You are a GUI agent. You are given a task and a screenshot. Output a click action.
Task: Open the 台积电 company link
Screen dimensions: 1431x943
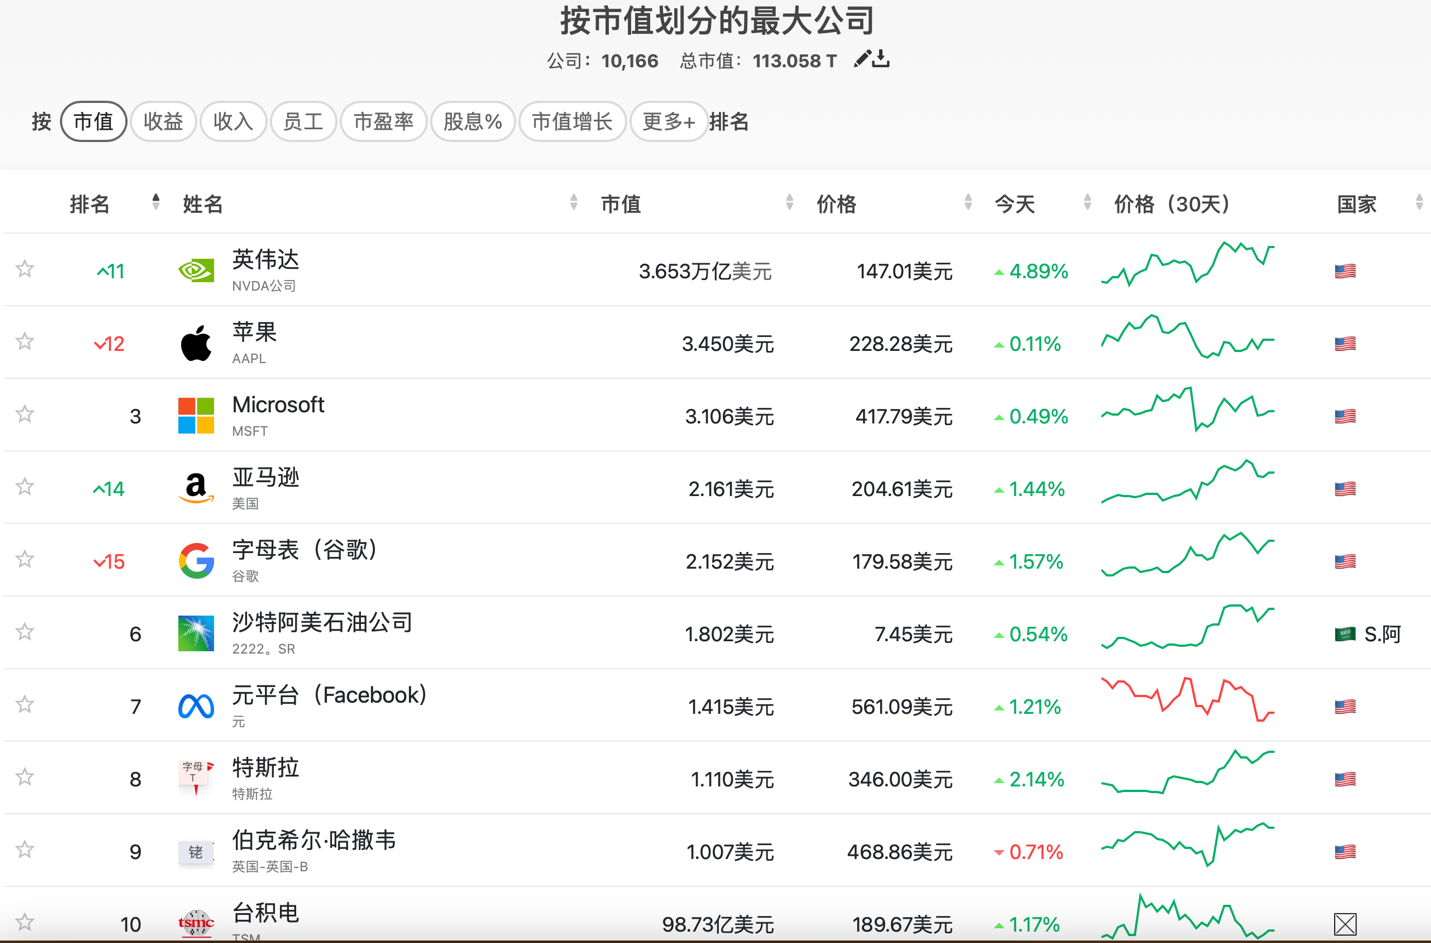tap(266, 913)
